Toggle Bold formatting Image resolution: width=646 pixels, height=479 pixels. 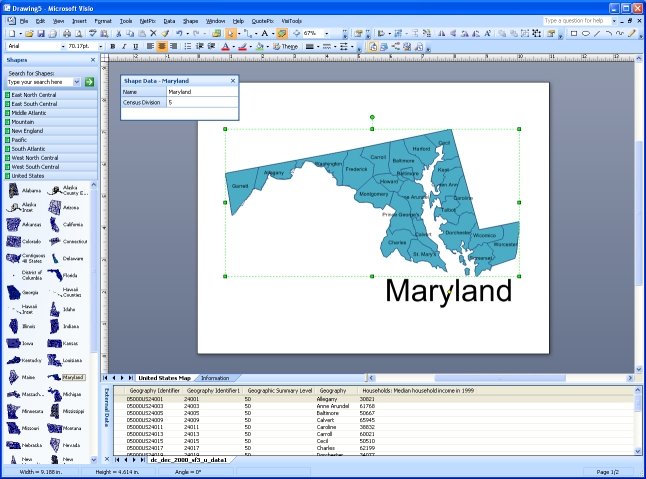pyautogui.click(x=112, y=47)
